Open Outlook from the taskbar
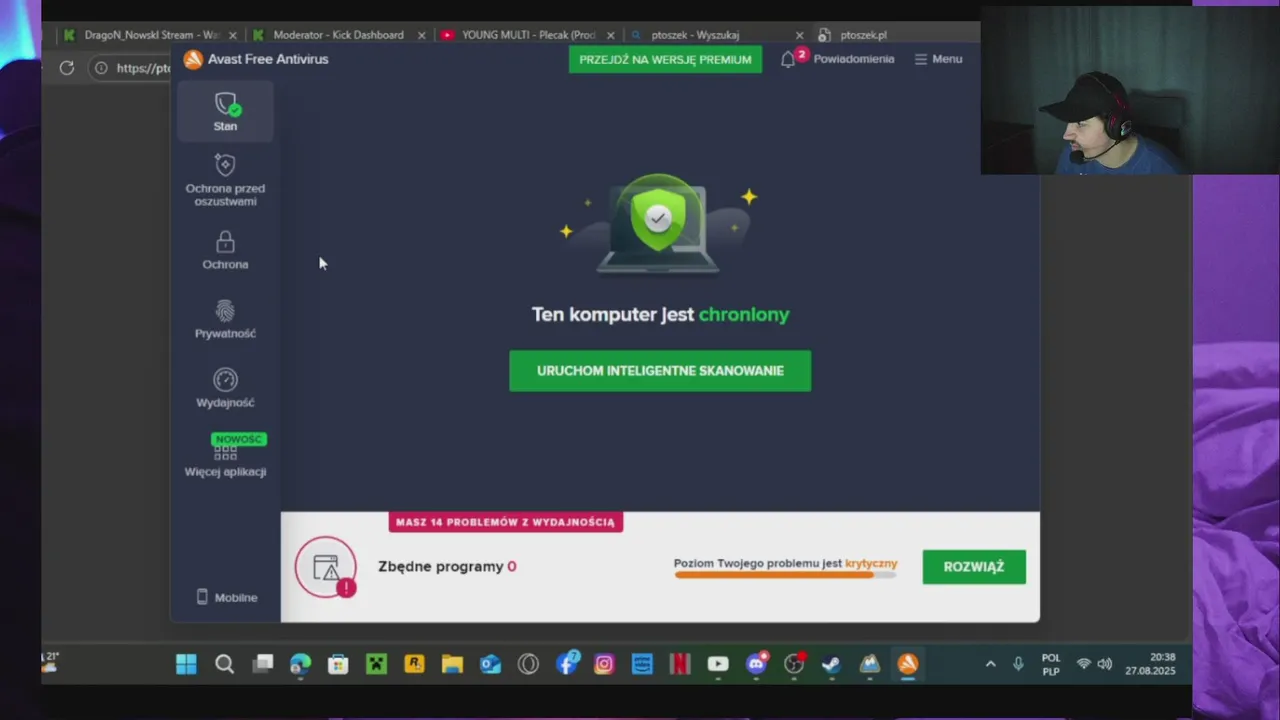The width and height of the screenshot is (1280, 720). [490, 664]
